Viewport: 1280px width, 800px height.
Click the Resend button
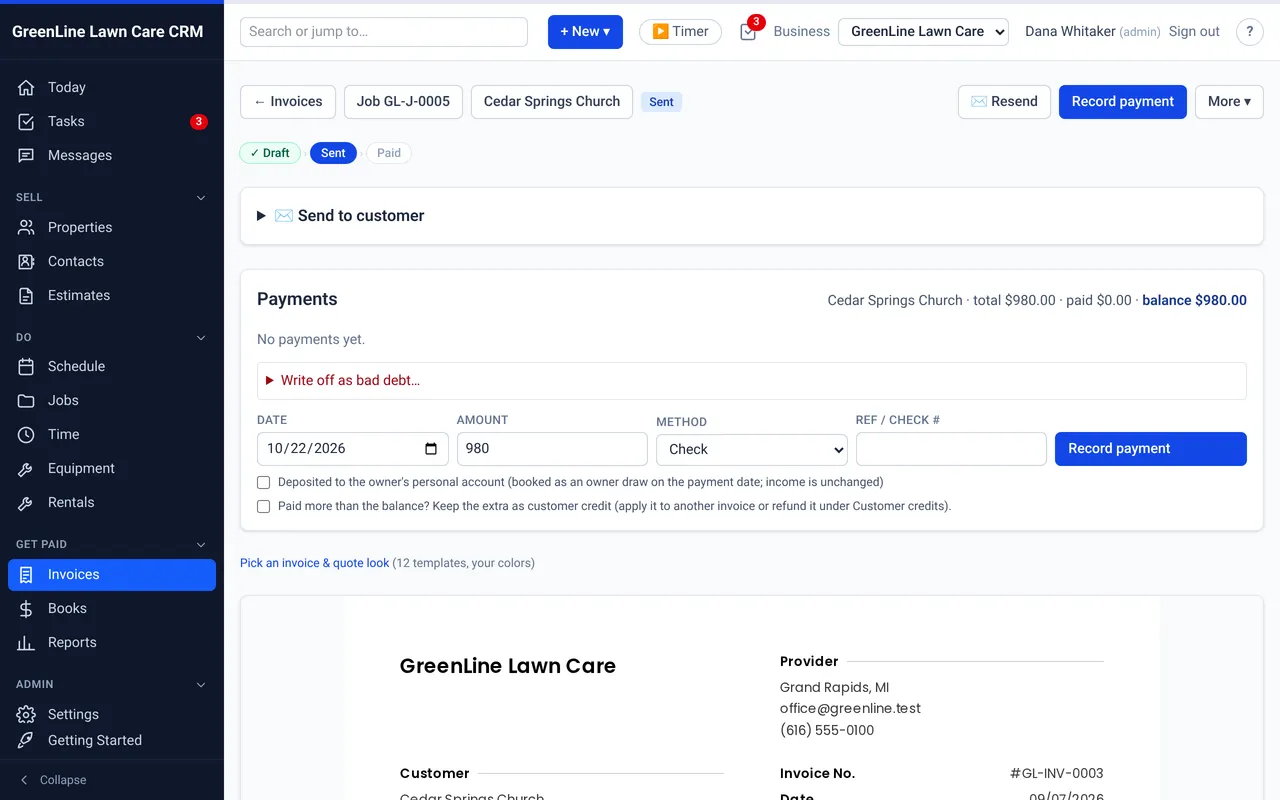point(1004,102)
